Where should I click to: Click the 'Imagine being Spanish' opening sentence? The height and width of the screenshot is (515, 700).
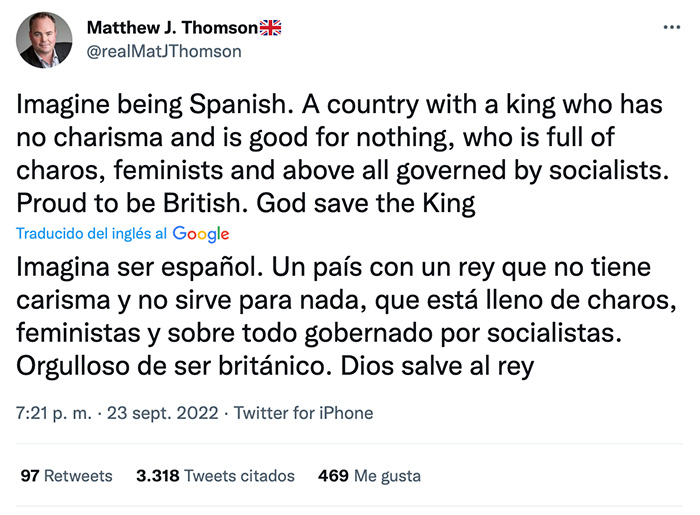coord(155,104)
